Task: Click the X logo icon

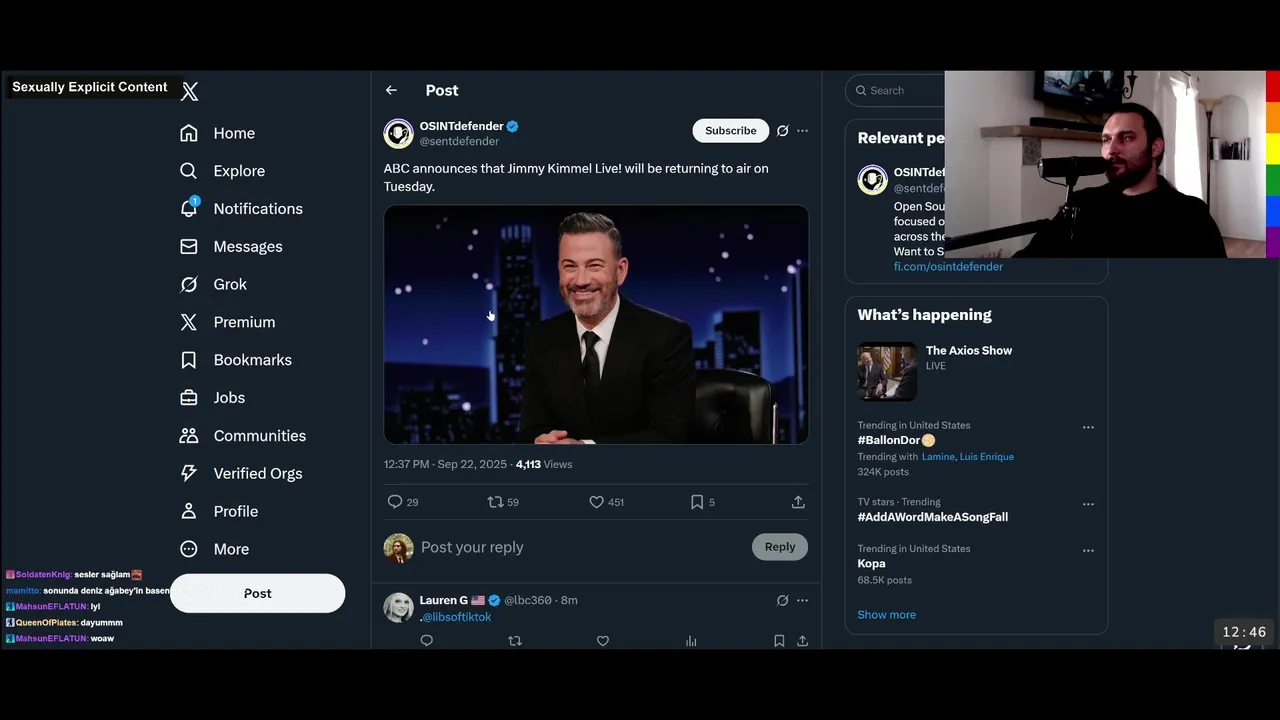Action: point(190,92)
